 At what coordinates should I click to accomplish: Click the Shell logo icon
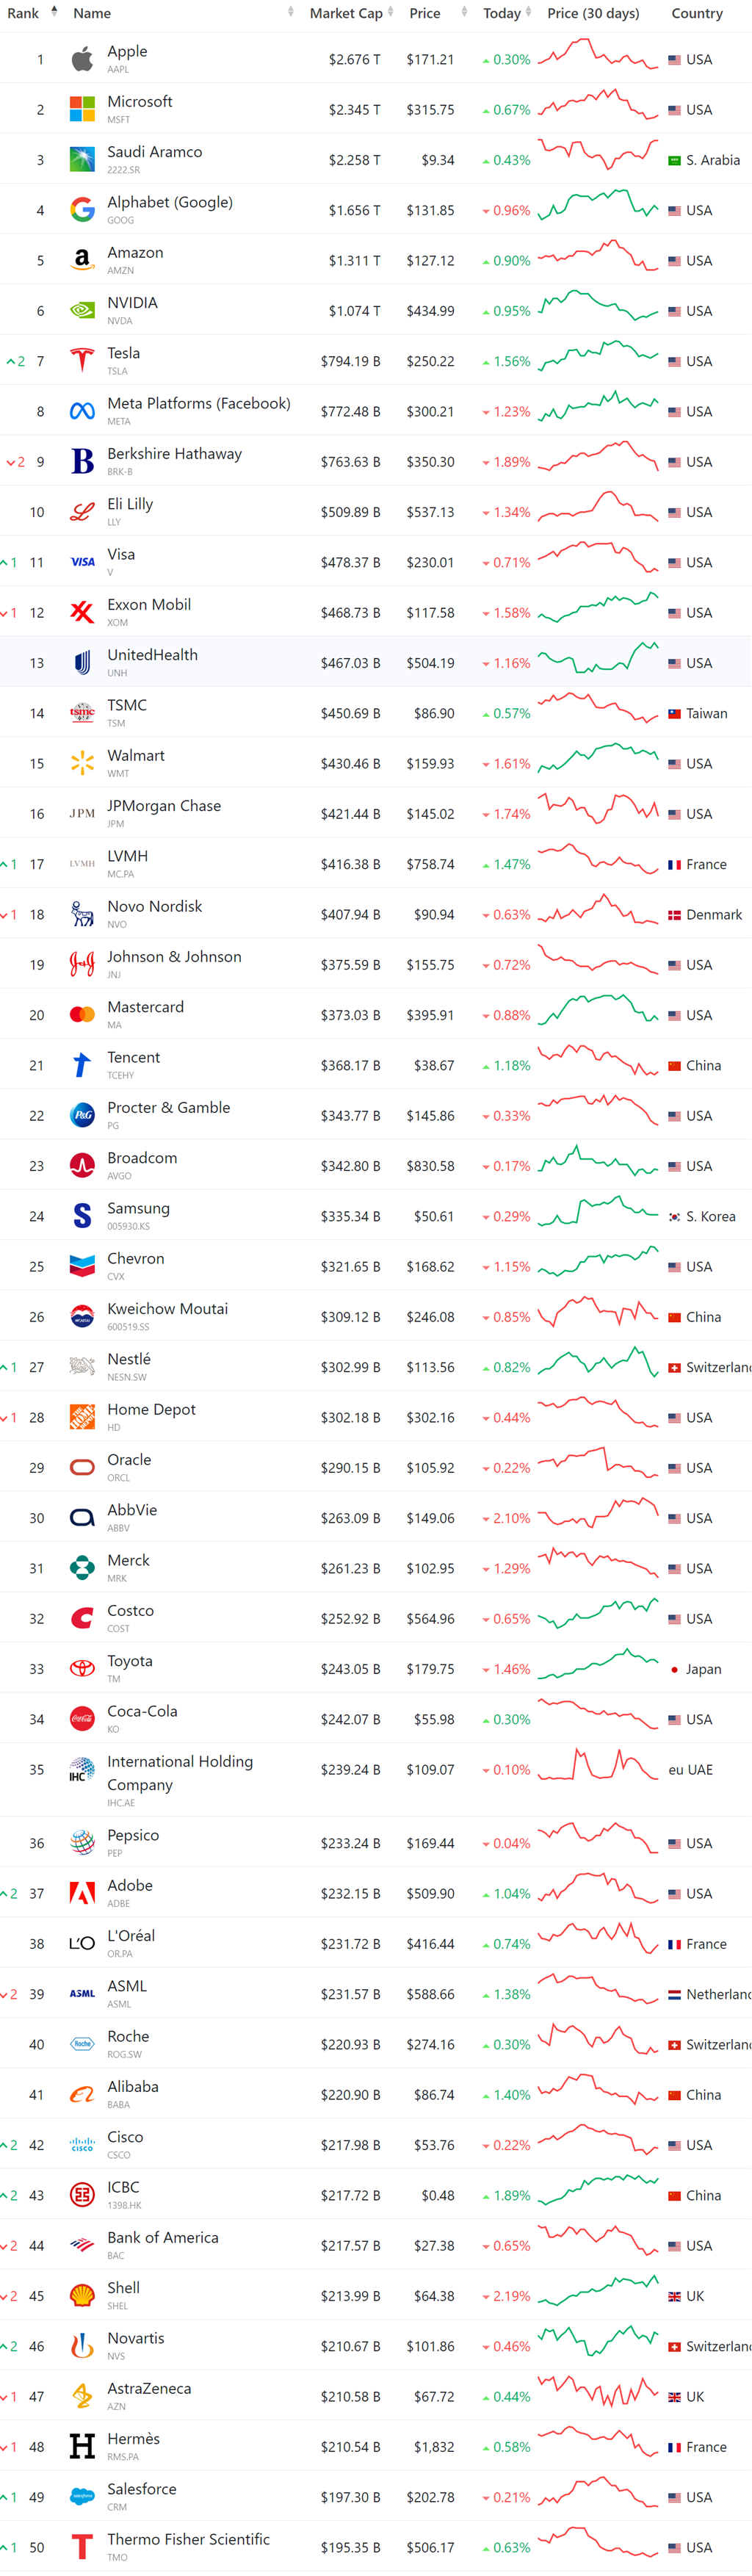(82, 2296)
